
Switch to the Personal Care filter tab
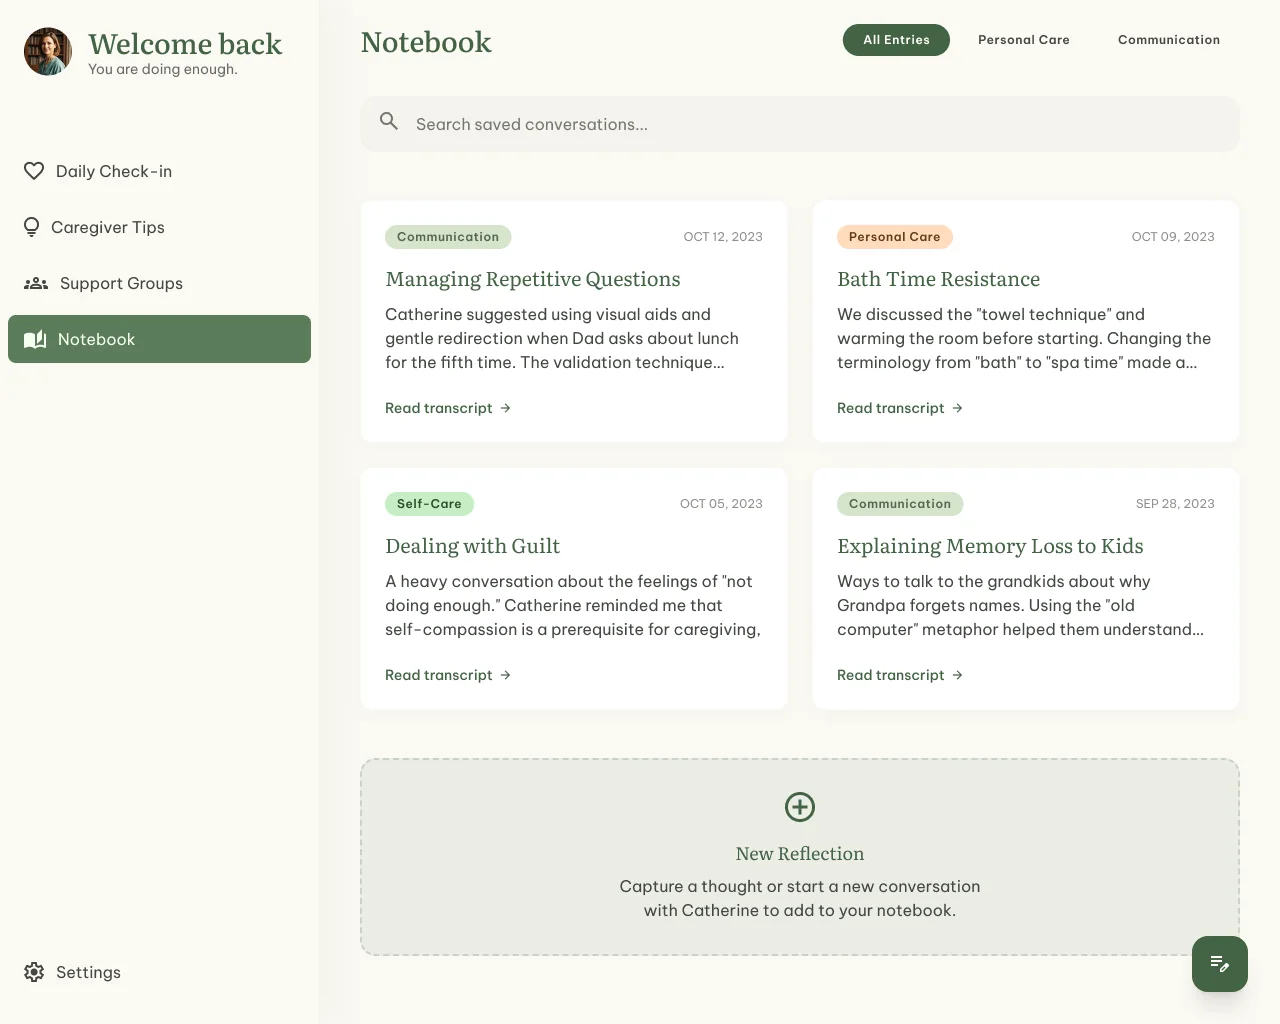pyautogui.click(x=1024, y=40)
